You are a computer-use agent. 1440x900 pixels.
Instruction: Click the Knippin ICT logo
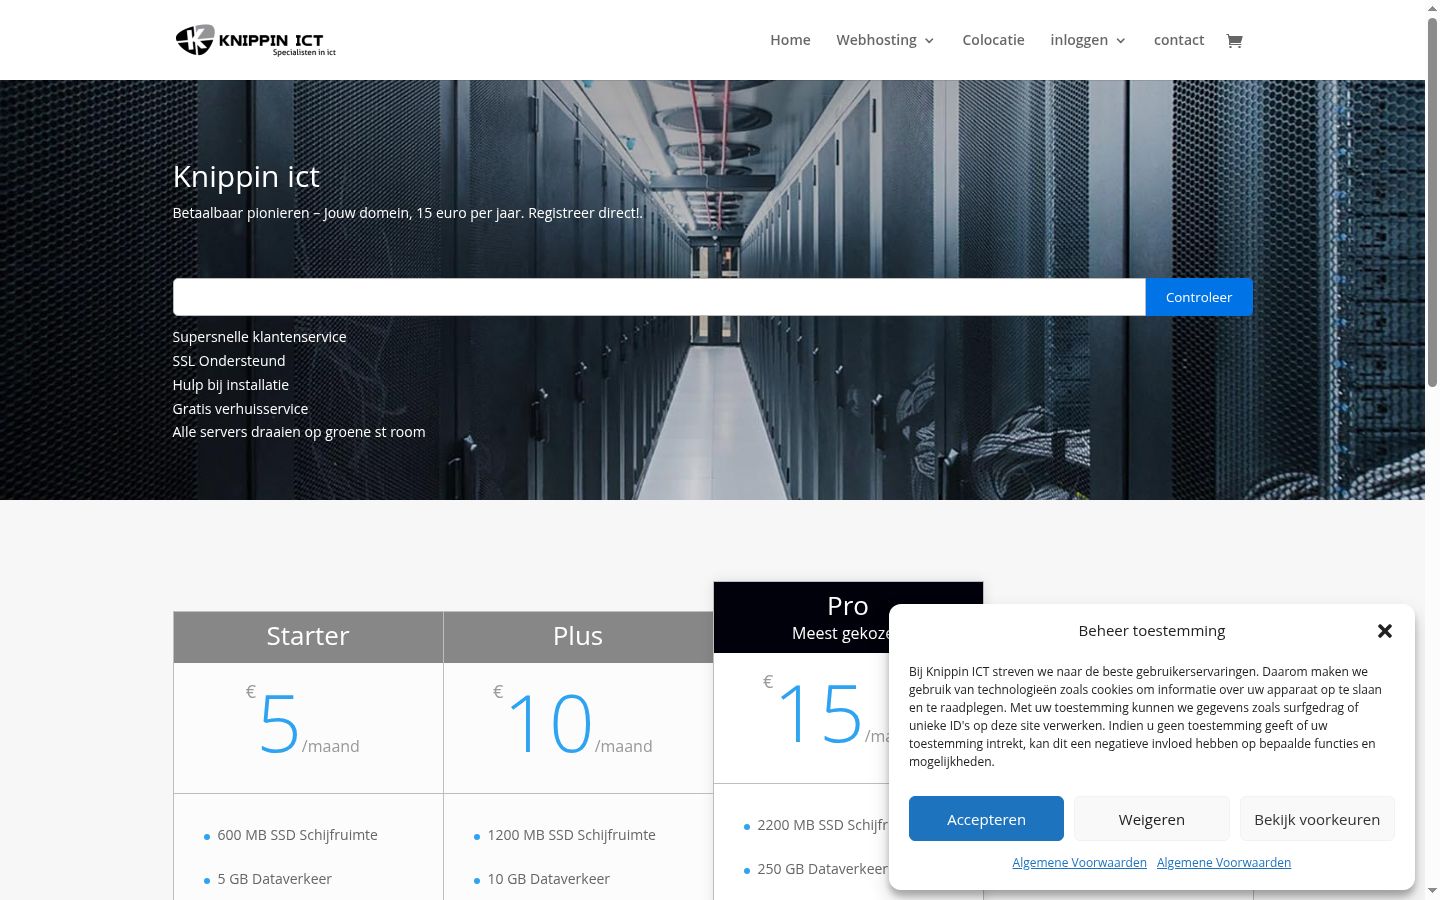click(256, 40)
